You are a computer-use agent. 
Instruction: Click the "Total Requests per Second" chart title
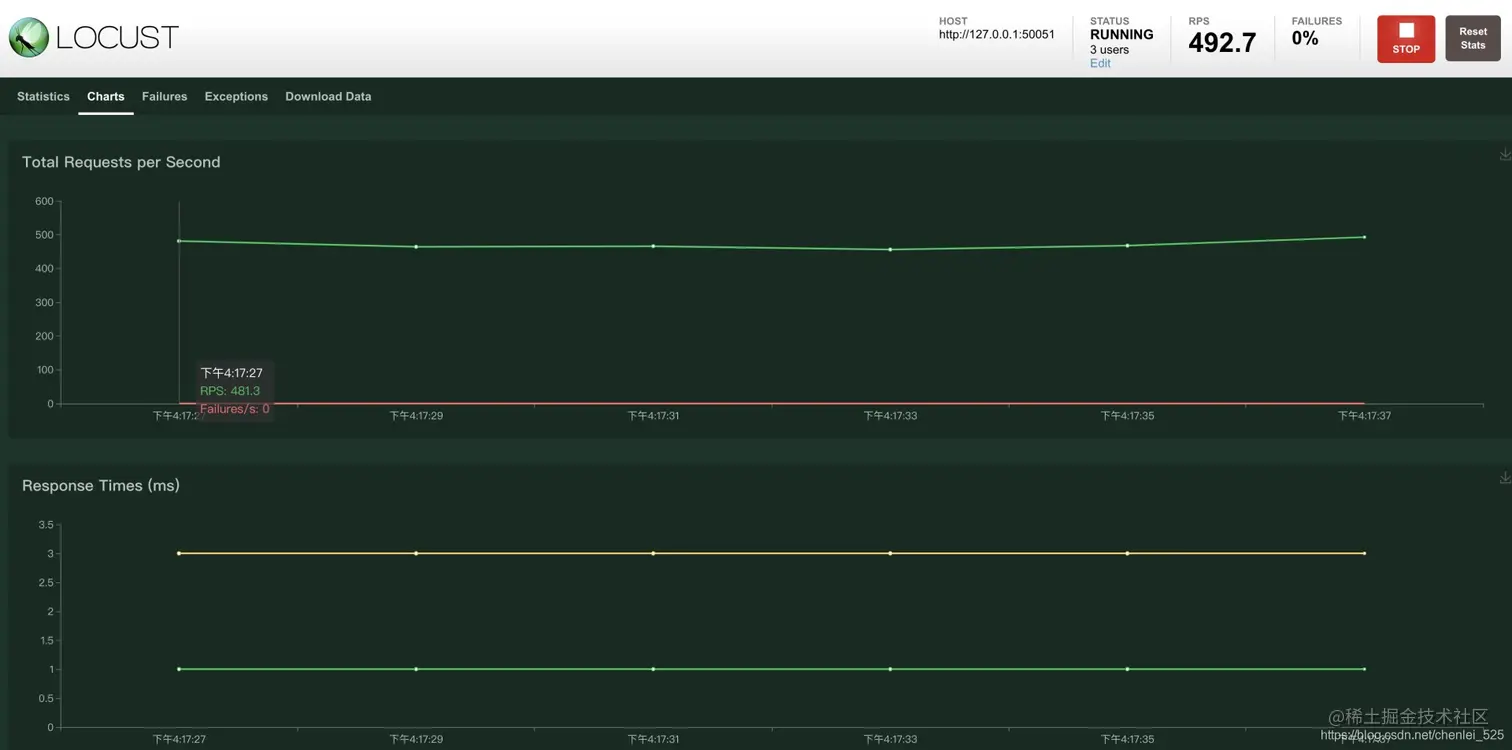pyautogui.click(x=121, y=162)
